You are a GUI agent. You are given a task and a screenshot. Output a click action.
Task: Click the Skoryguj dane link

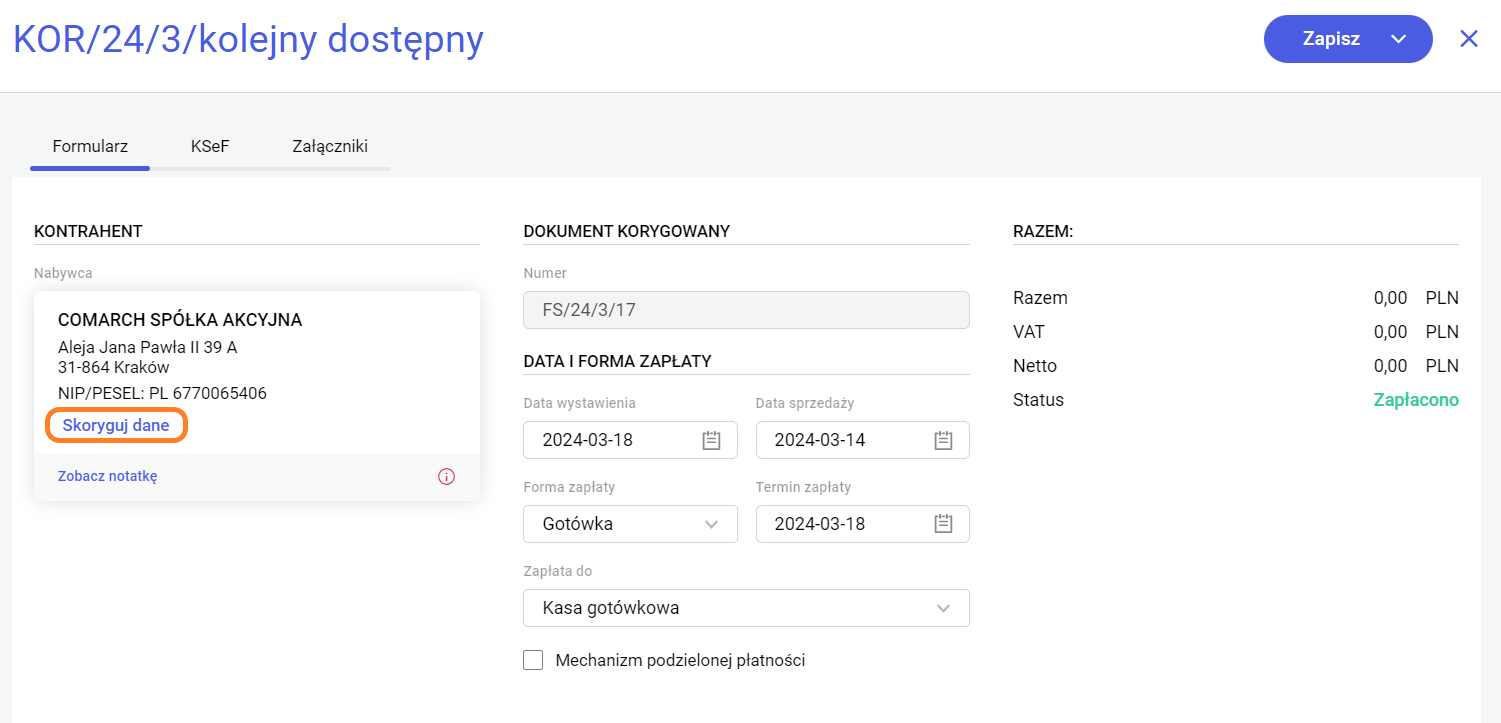(x=116, y=425)
